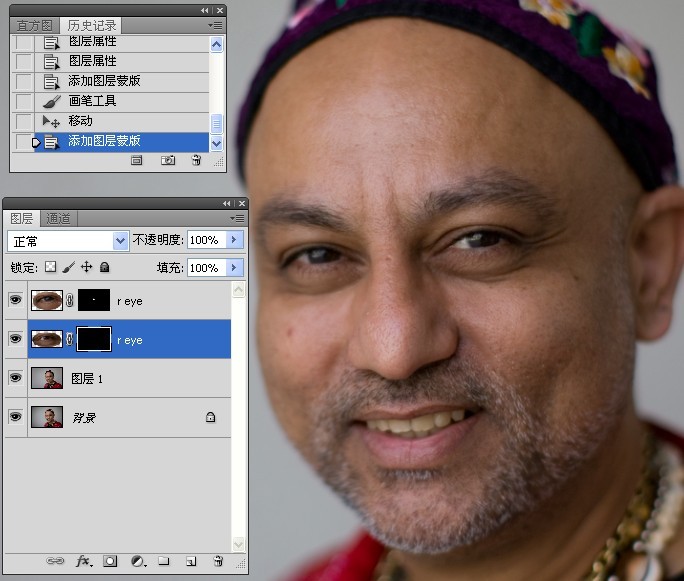This screenshot has width=684, height=581.
Task: Toggle lock all padlock icon
Action: click(x=104, y=267)
